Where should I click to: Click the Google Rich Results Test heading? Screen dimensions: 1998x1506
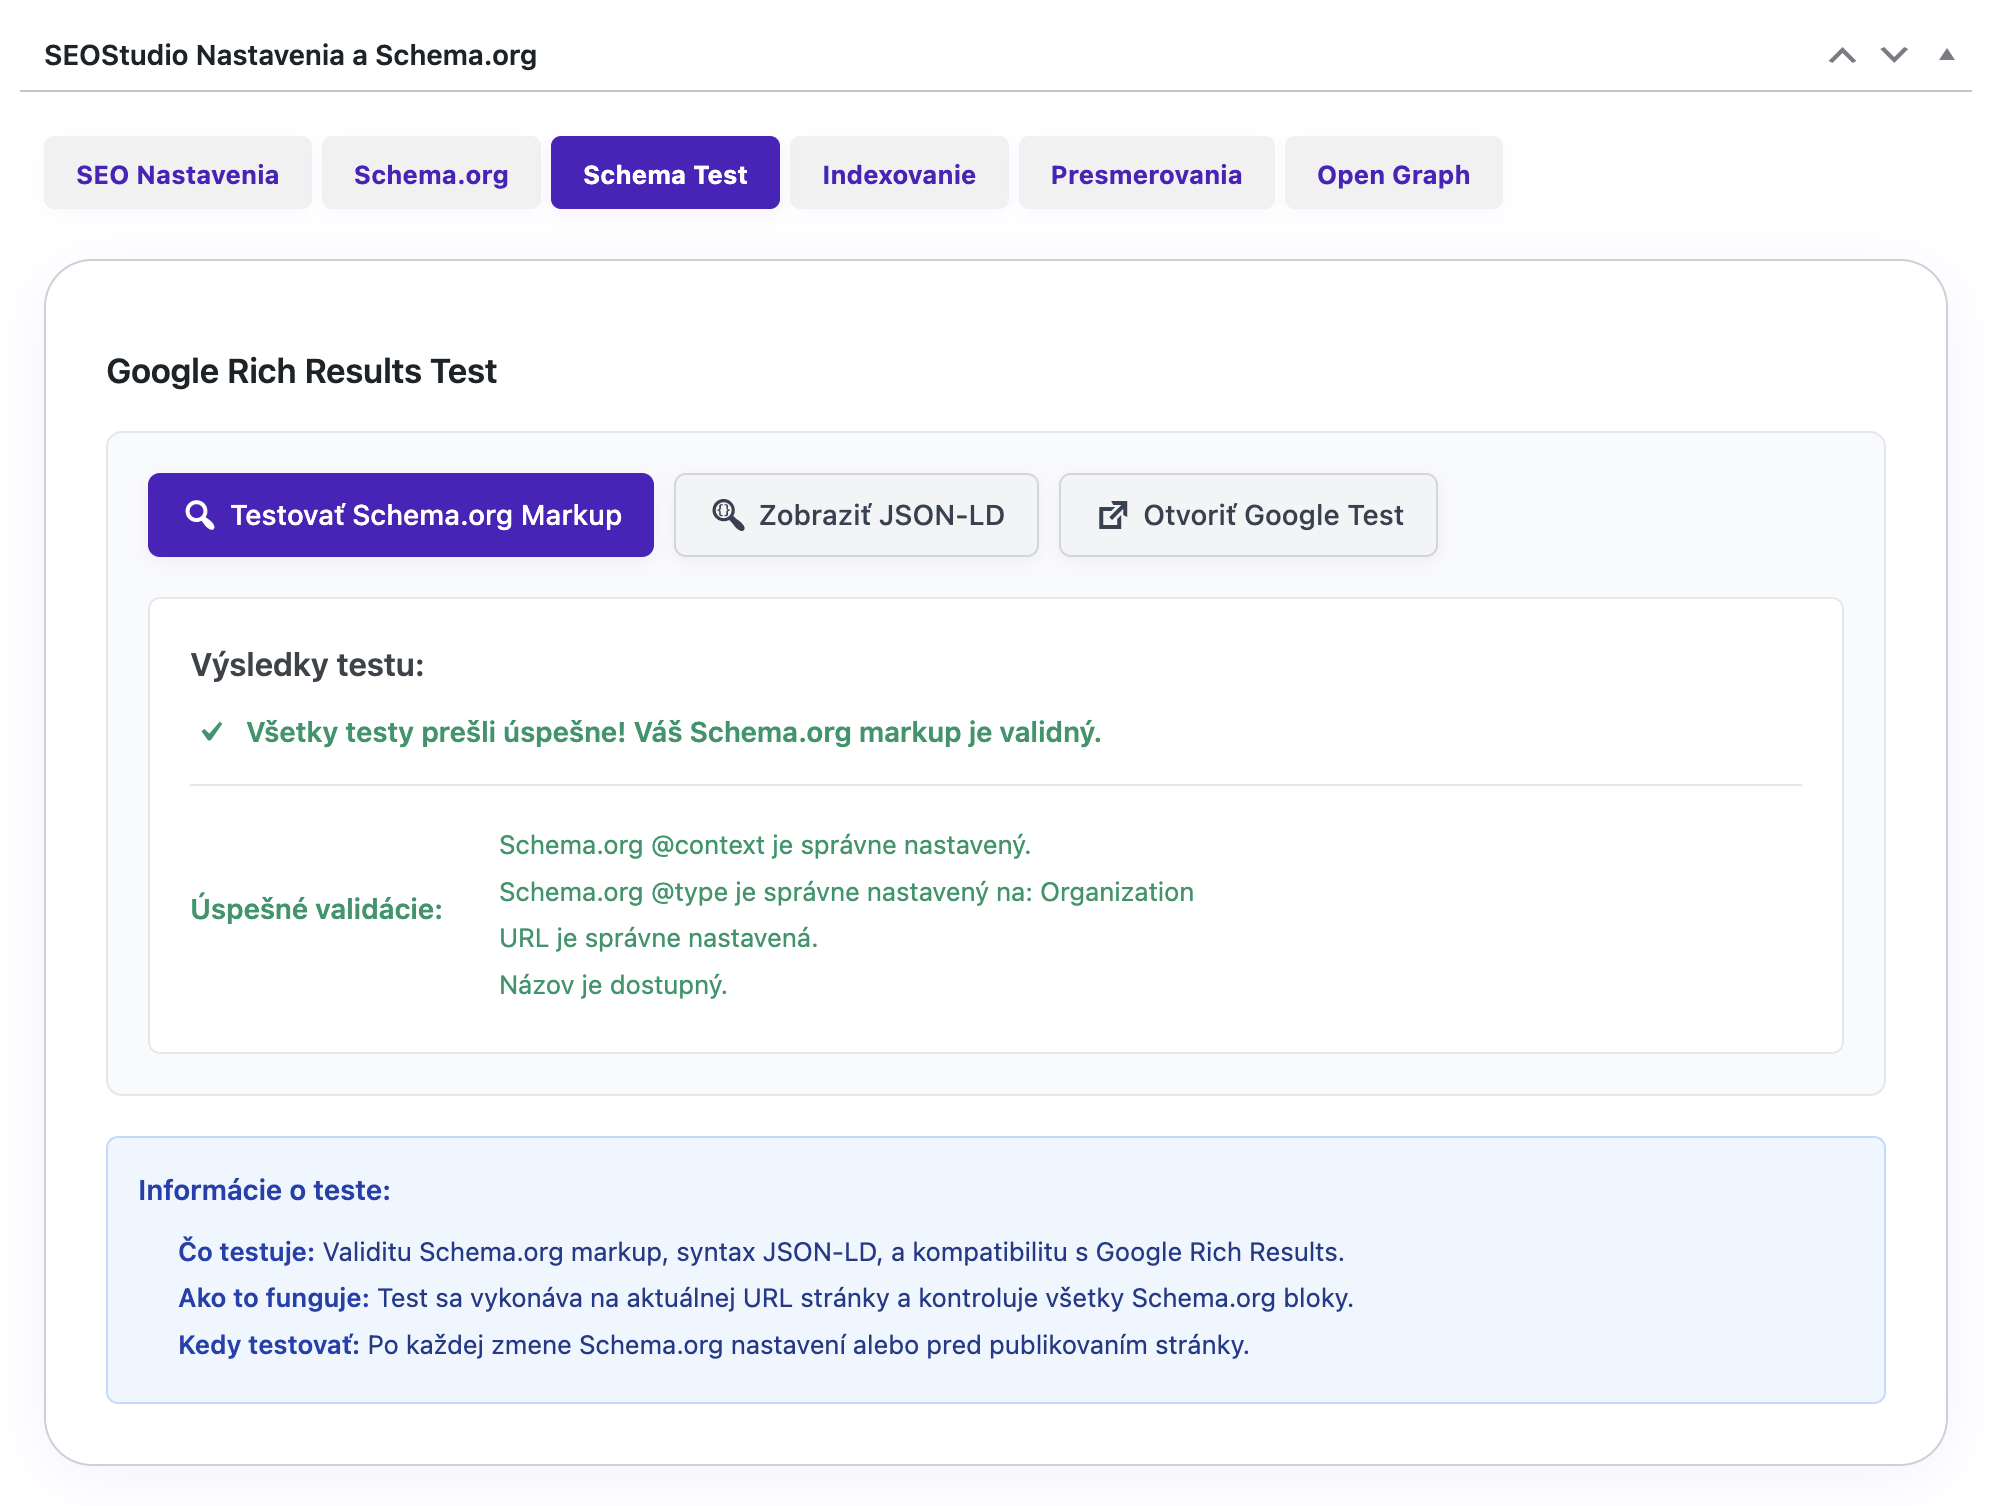click(301, 371)
